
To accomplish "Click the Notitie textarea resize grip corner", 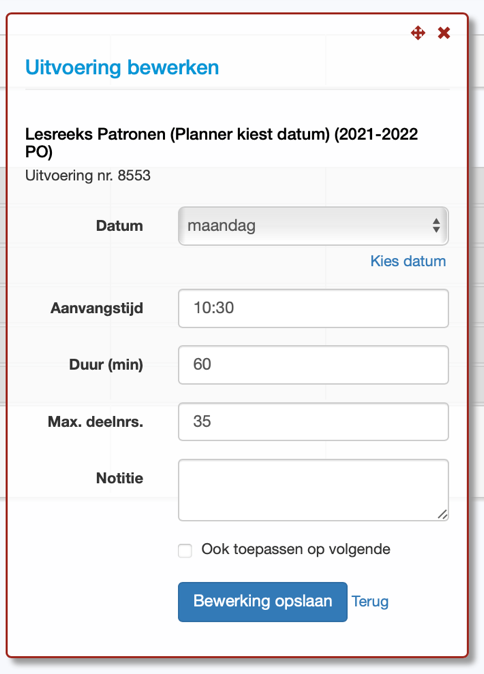I will (x=443, y=515).
